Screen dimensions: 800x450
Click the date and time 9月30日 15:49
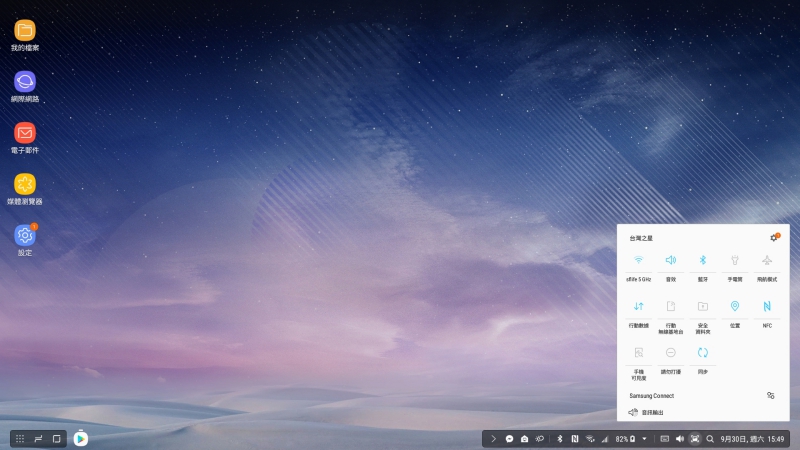click(x=752, y=439)
